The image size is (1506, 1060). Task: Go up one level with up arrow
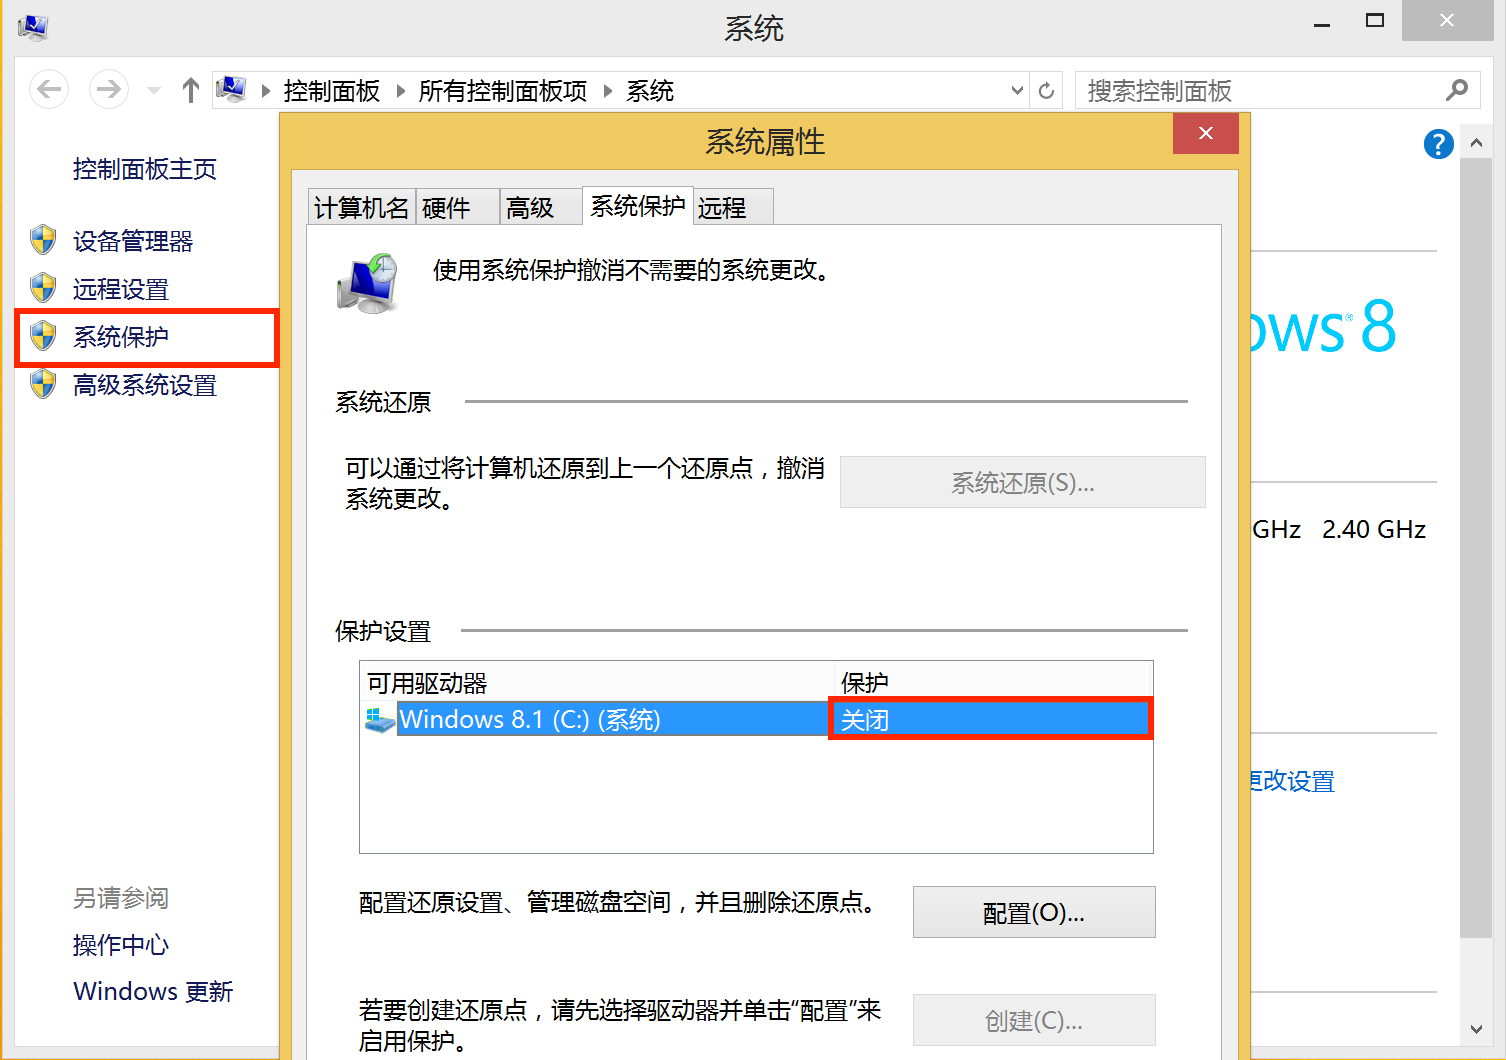point(190,90)
